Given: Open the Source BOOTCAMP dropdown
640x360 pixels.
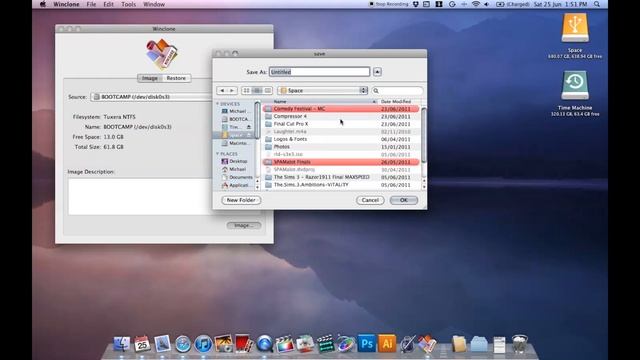Looking at the screenshot, I should 152,97.
